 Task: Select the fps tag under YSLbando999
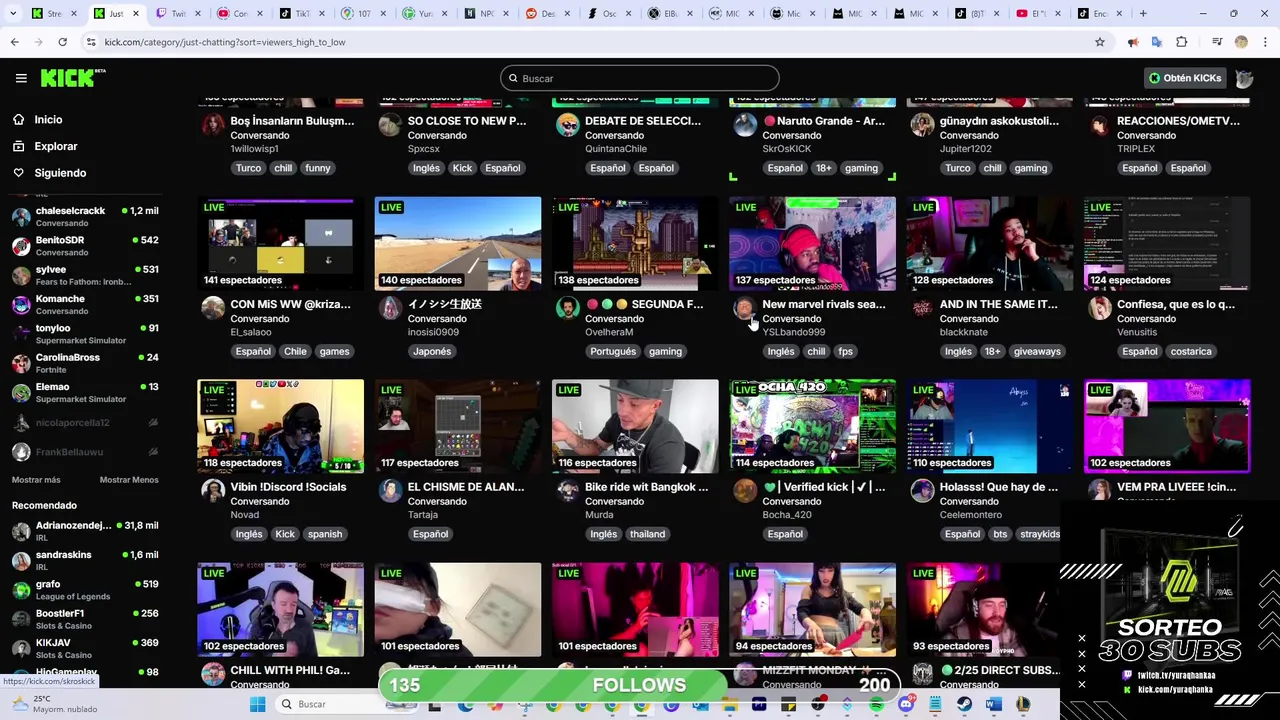[846, 351]
